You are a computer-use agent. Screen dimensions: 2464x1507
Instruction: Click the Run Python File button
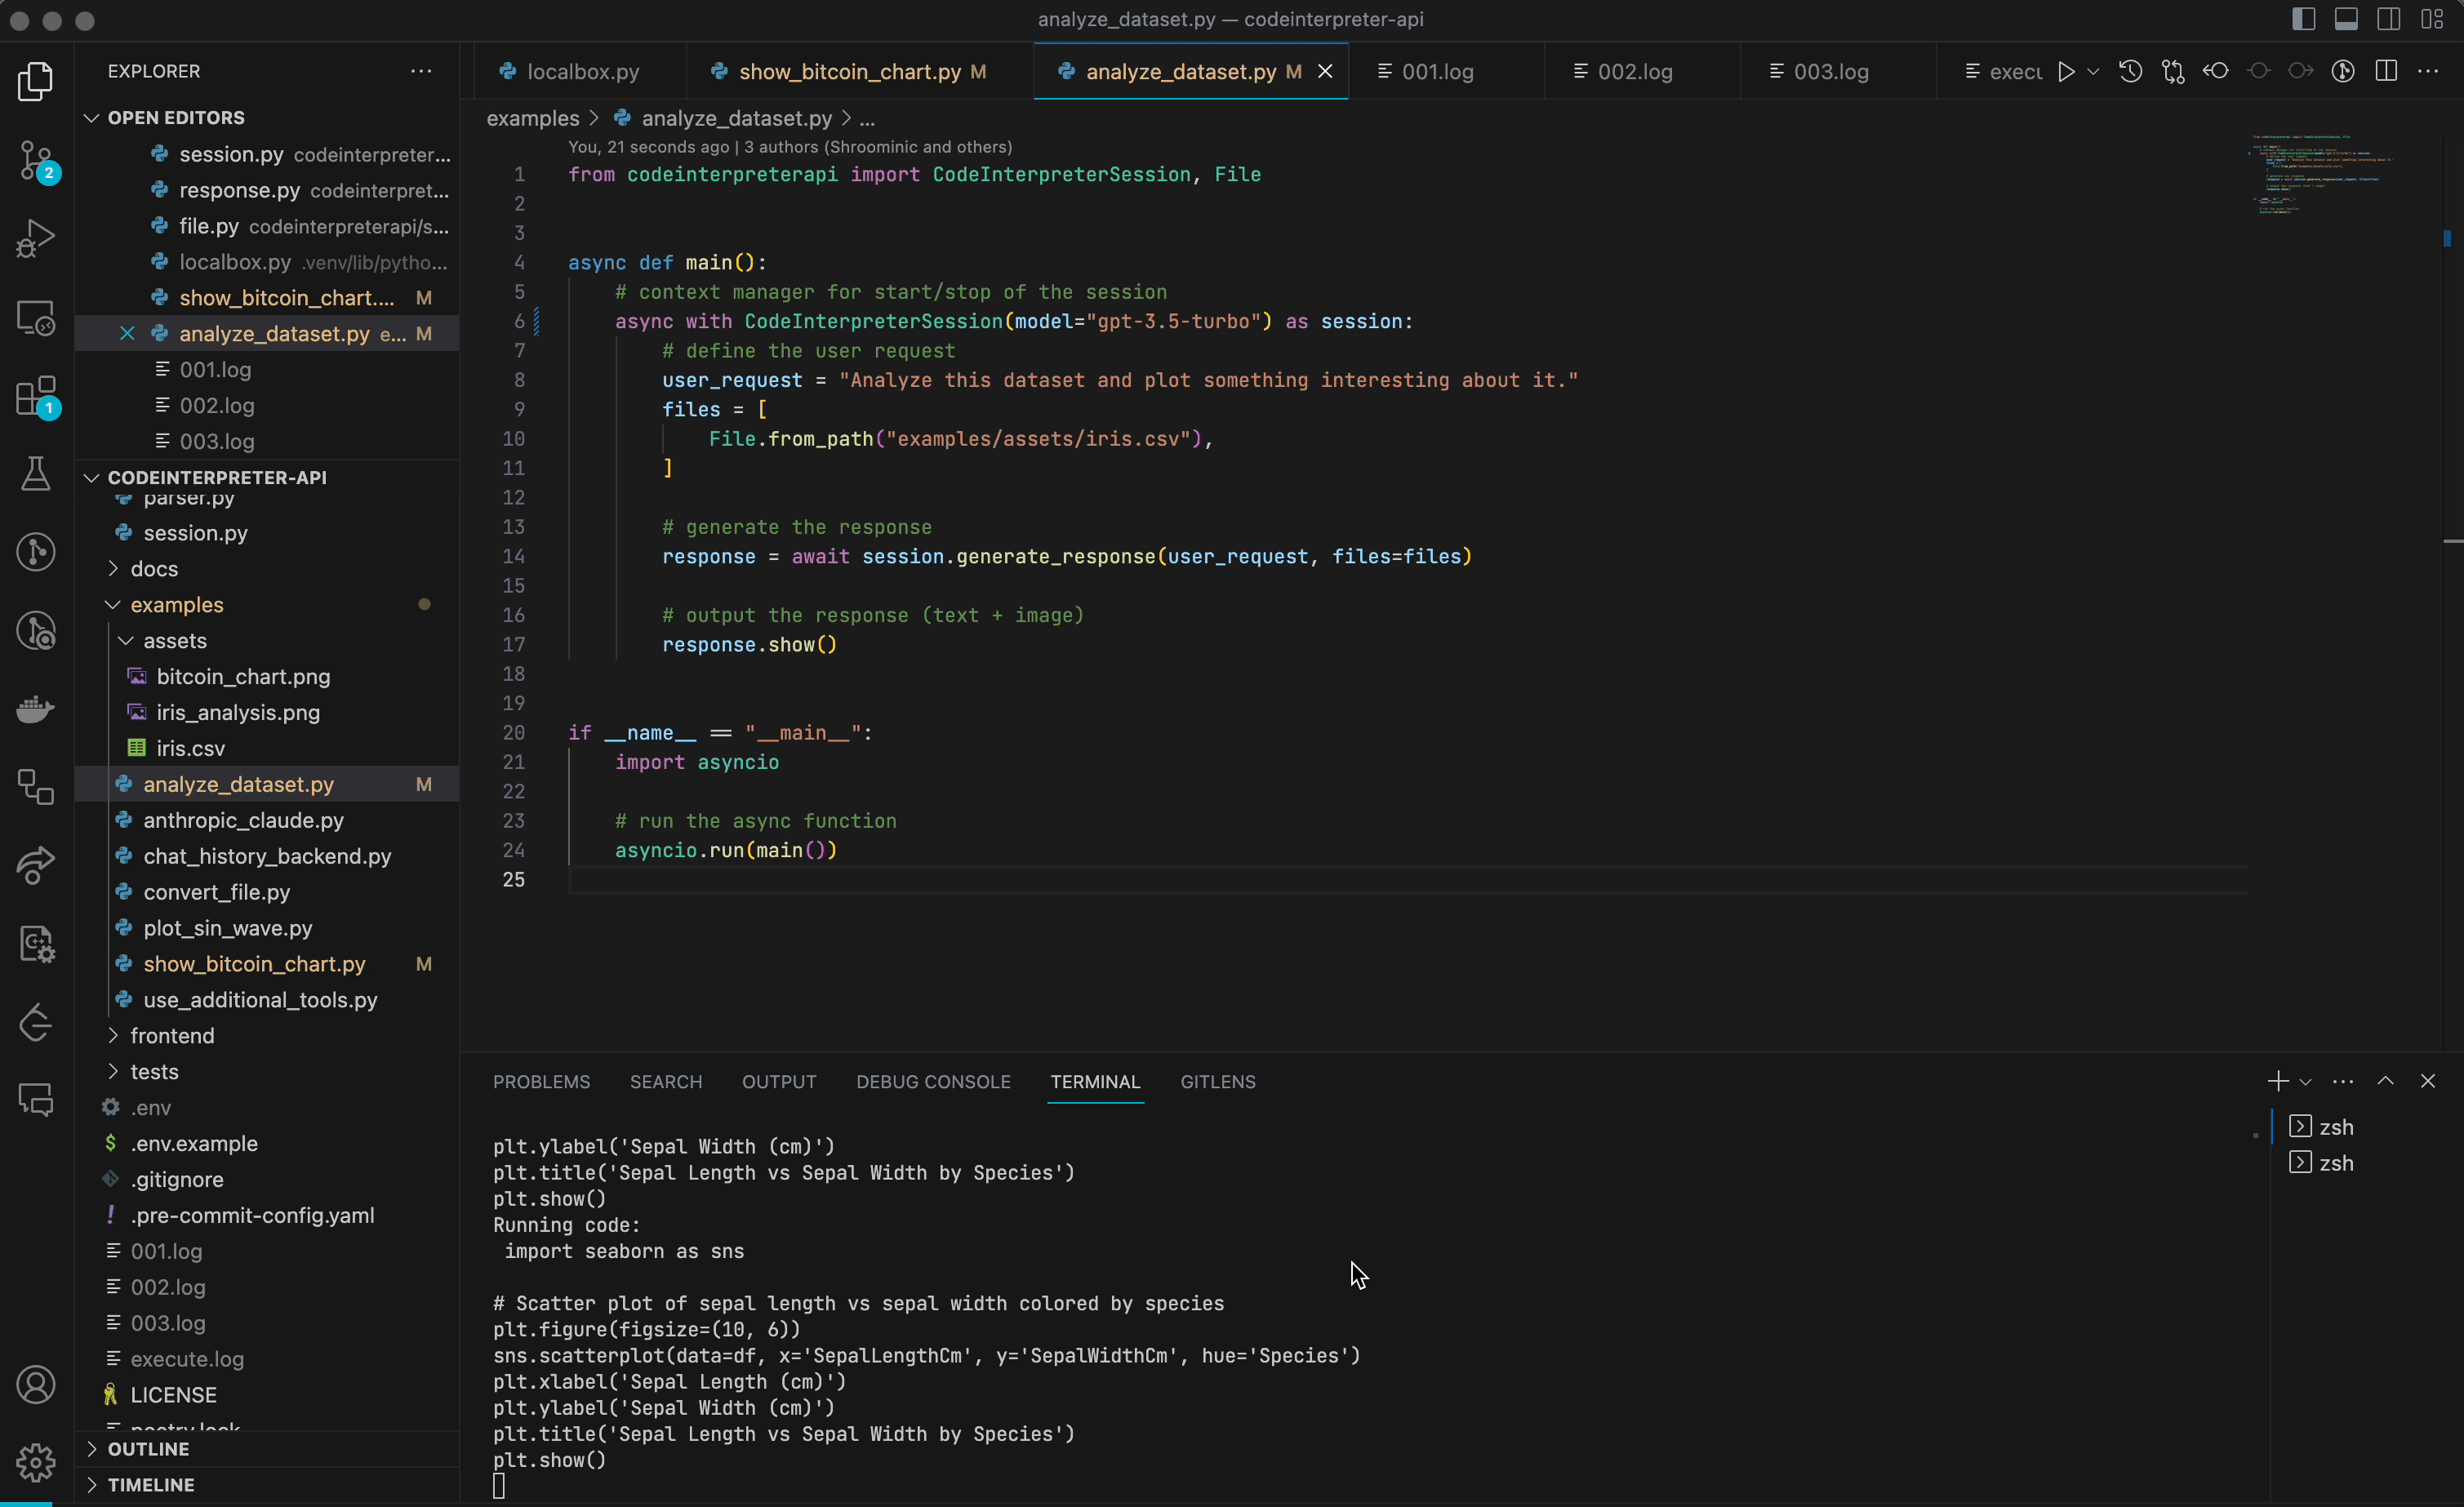[2066, 71]
